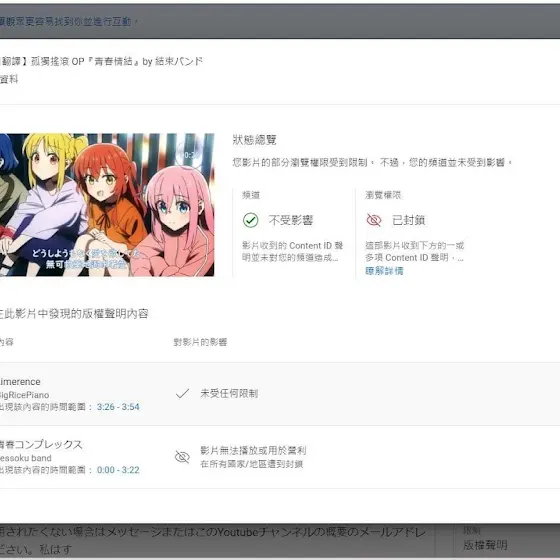Click the 對影片的影響 column header
Image resolution: width=560 pixels, height=560 pixels.
[x=200, y=342]
